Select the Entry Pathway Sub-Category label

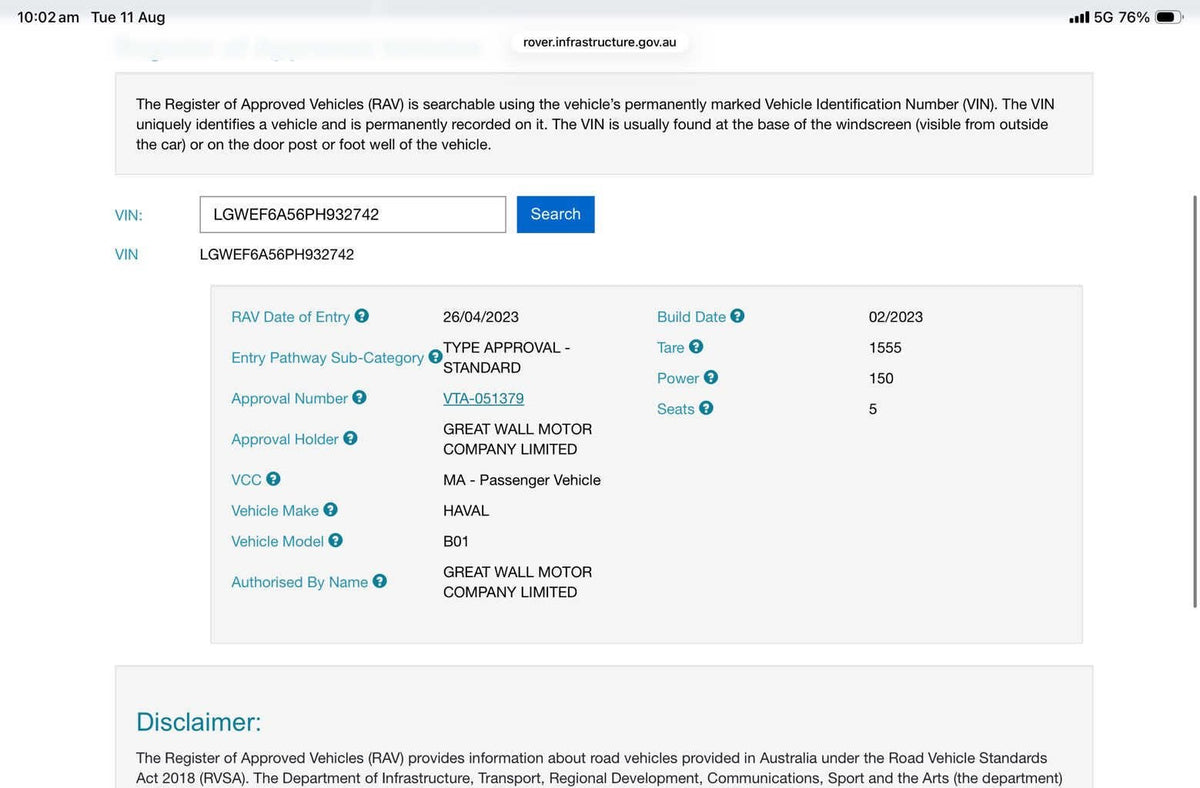pos(327,358)
